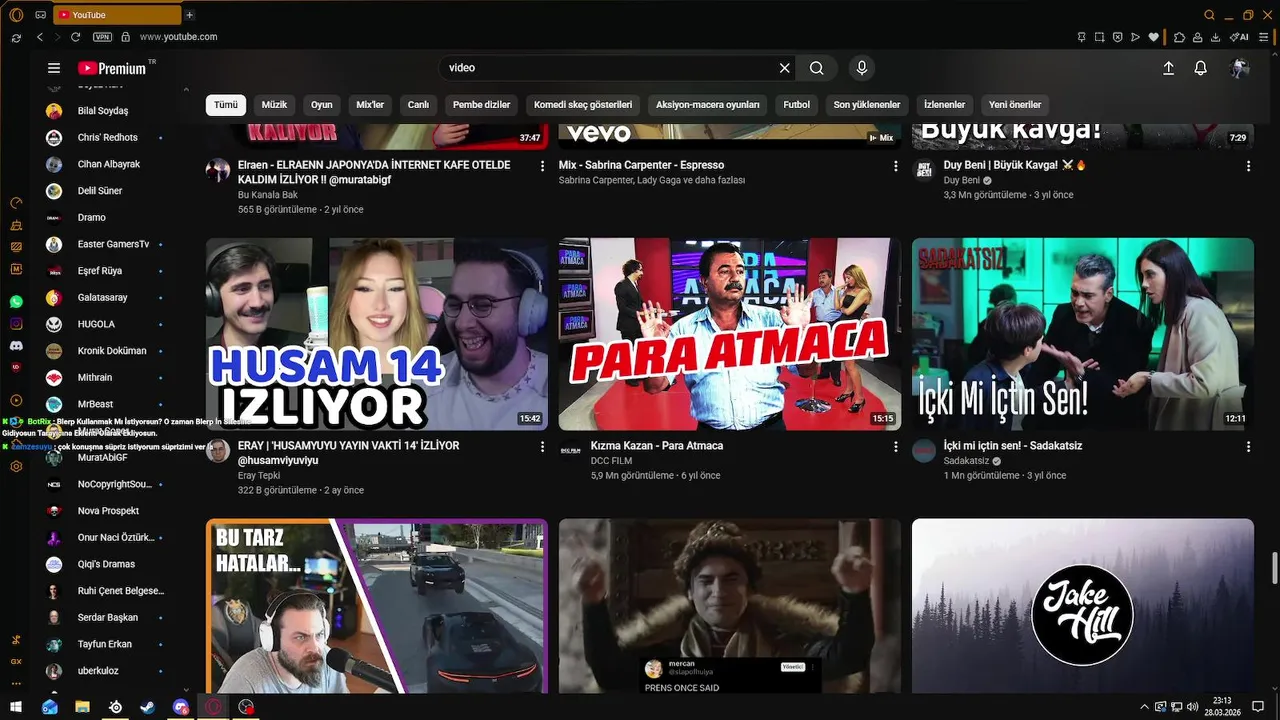Reload the page in the address bar
This screenshot has width=1280, height=720.
coord(75,37)
